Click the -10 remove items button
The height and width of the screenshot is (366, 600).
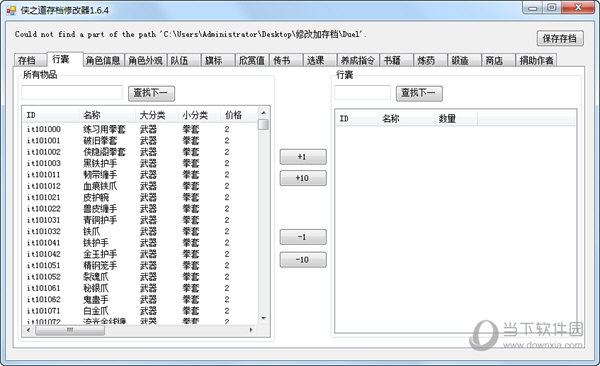tap(303, 260)
